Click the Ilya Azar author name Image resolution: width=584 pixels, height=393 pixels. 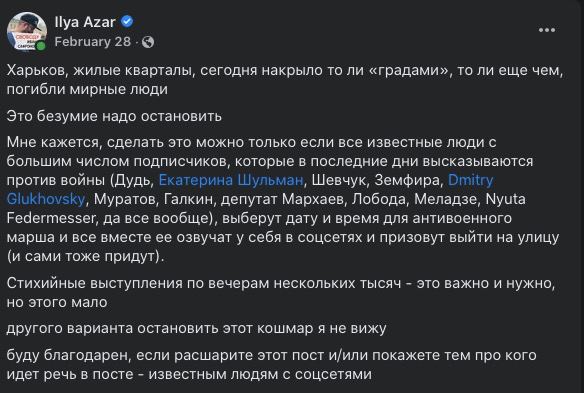tap(85, 22)
